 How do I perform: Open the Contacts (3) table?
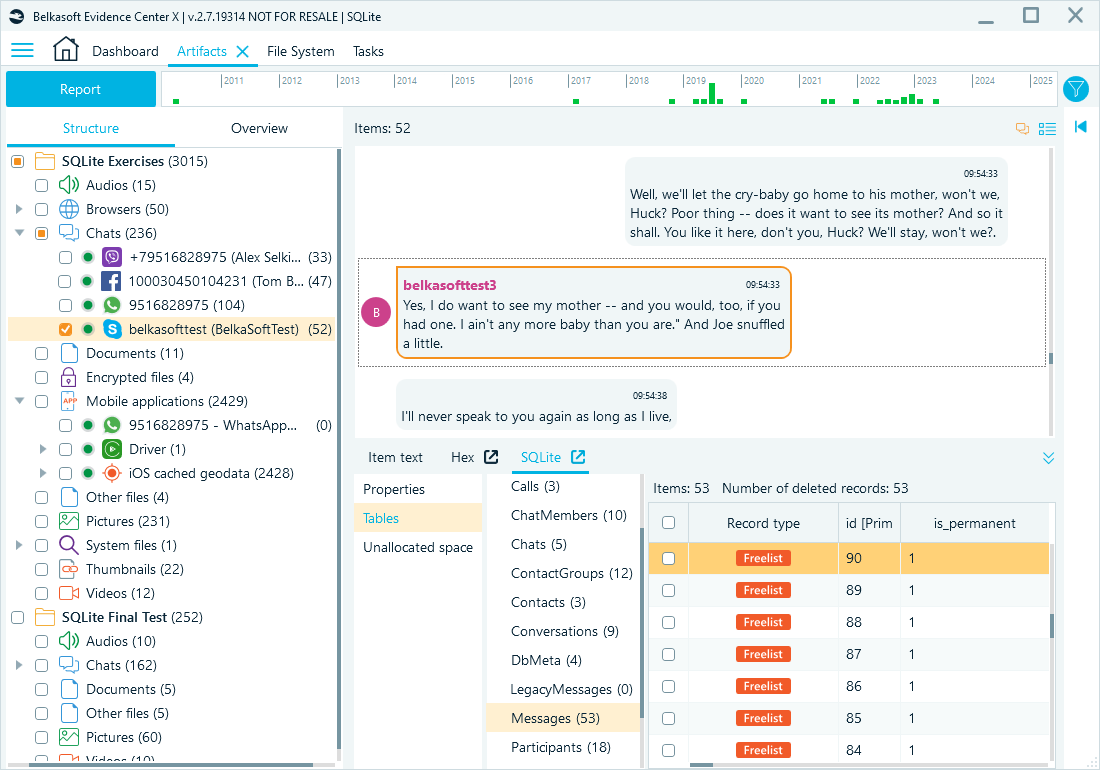[563, 602]
